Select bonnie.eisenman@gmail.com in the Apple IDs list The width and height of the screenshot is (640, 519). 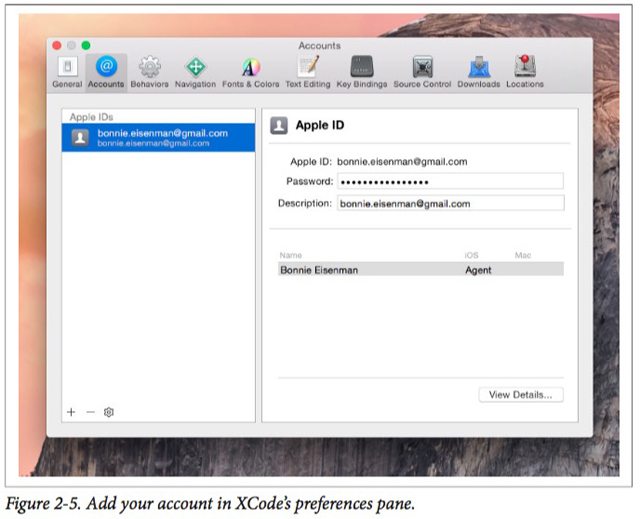(x=158, y=138)
